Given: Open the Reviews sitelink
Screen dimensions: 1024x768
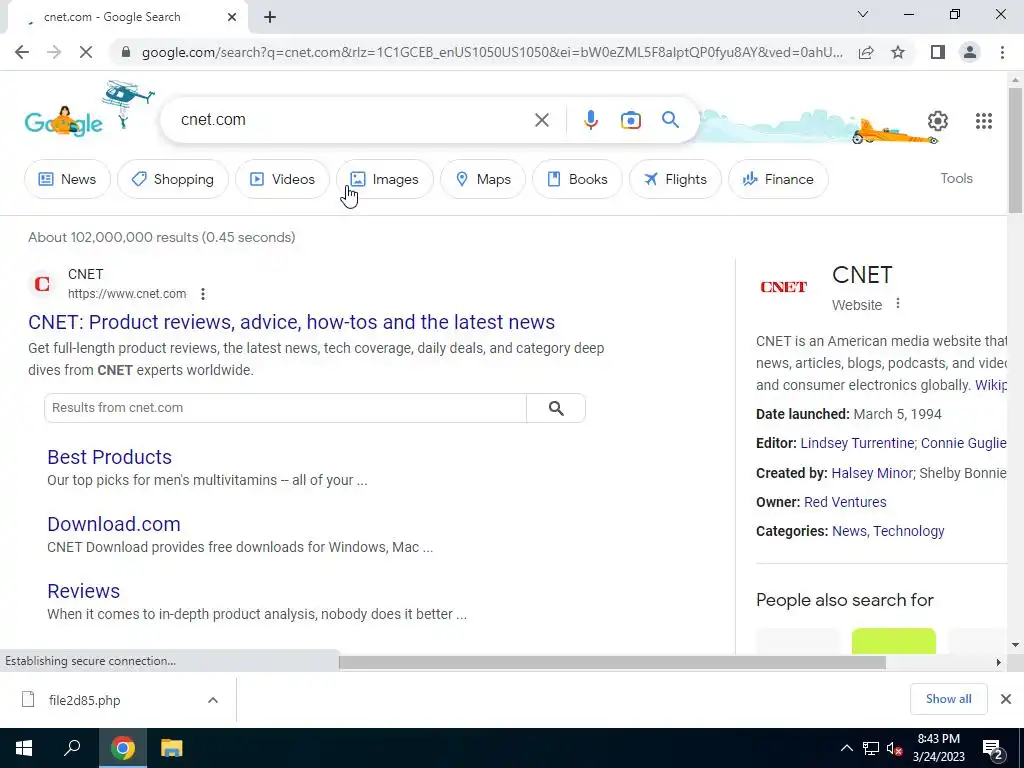Looking at the screenshot, I should point(84,591).
